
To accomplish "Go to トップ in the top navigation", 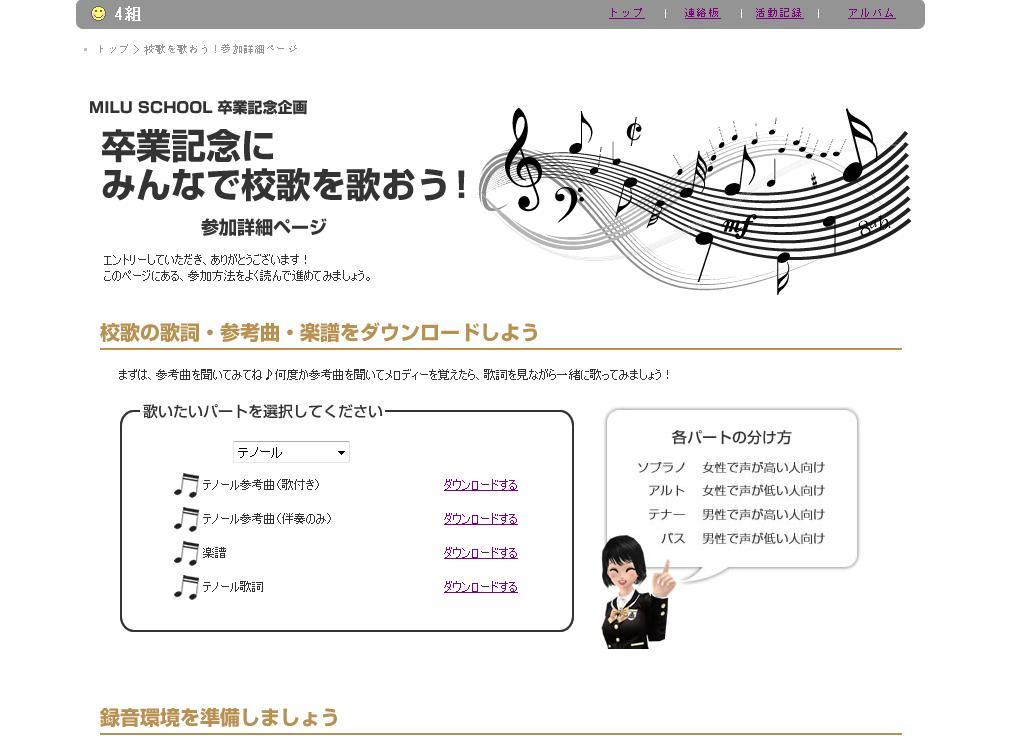I will tap(626, 13).
